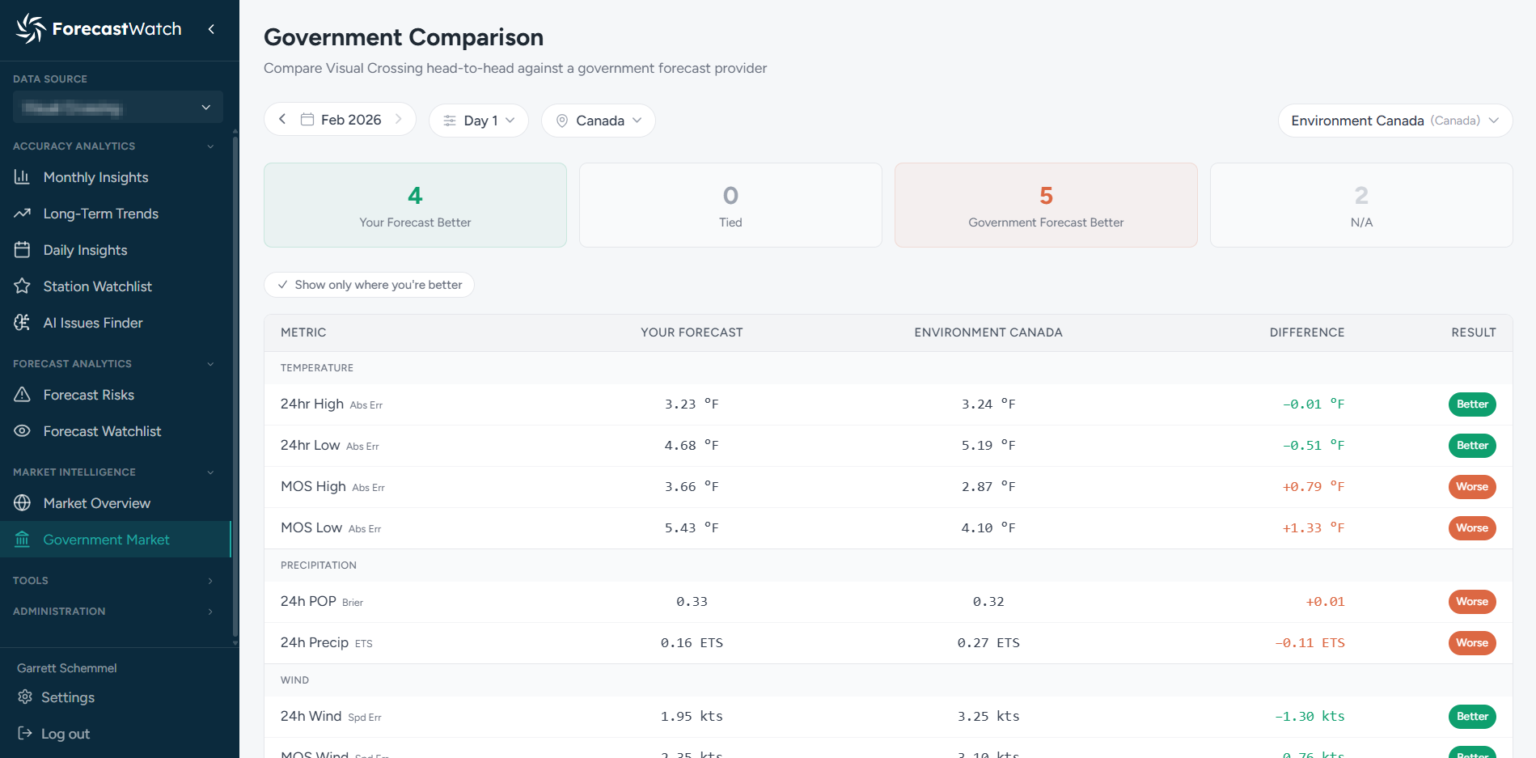Go to previous month before Feb 2026
Screen dimensions: 1536x758
coord(282,119)
